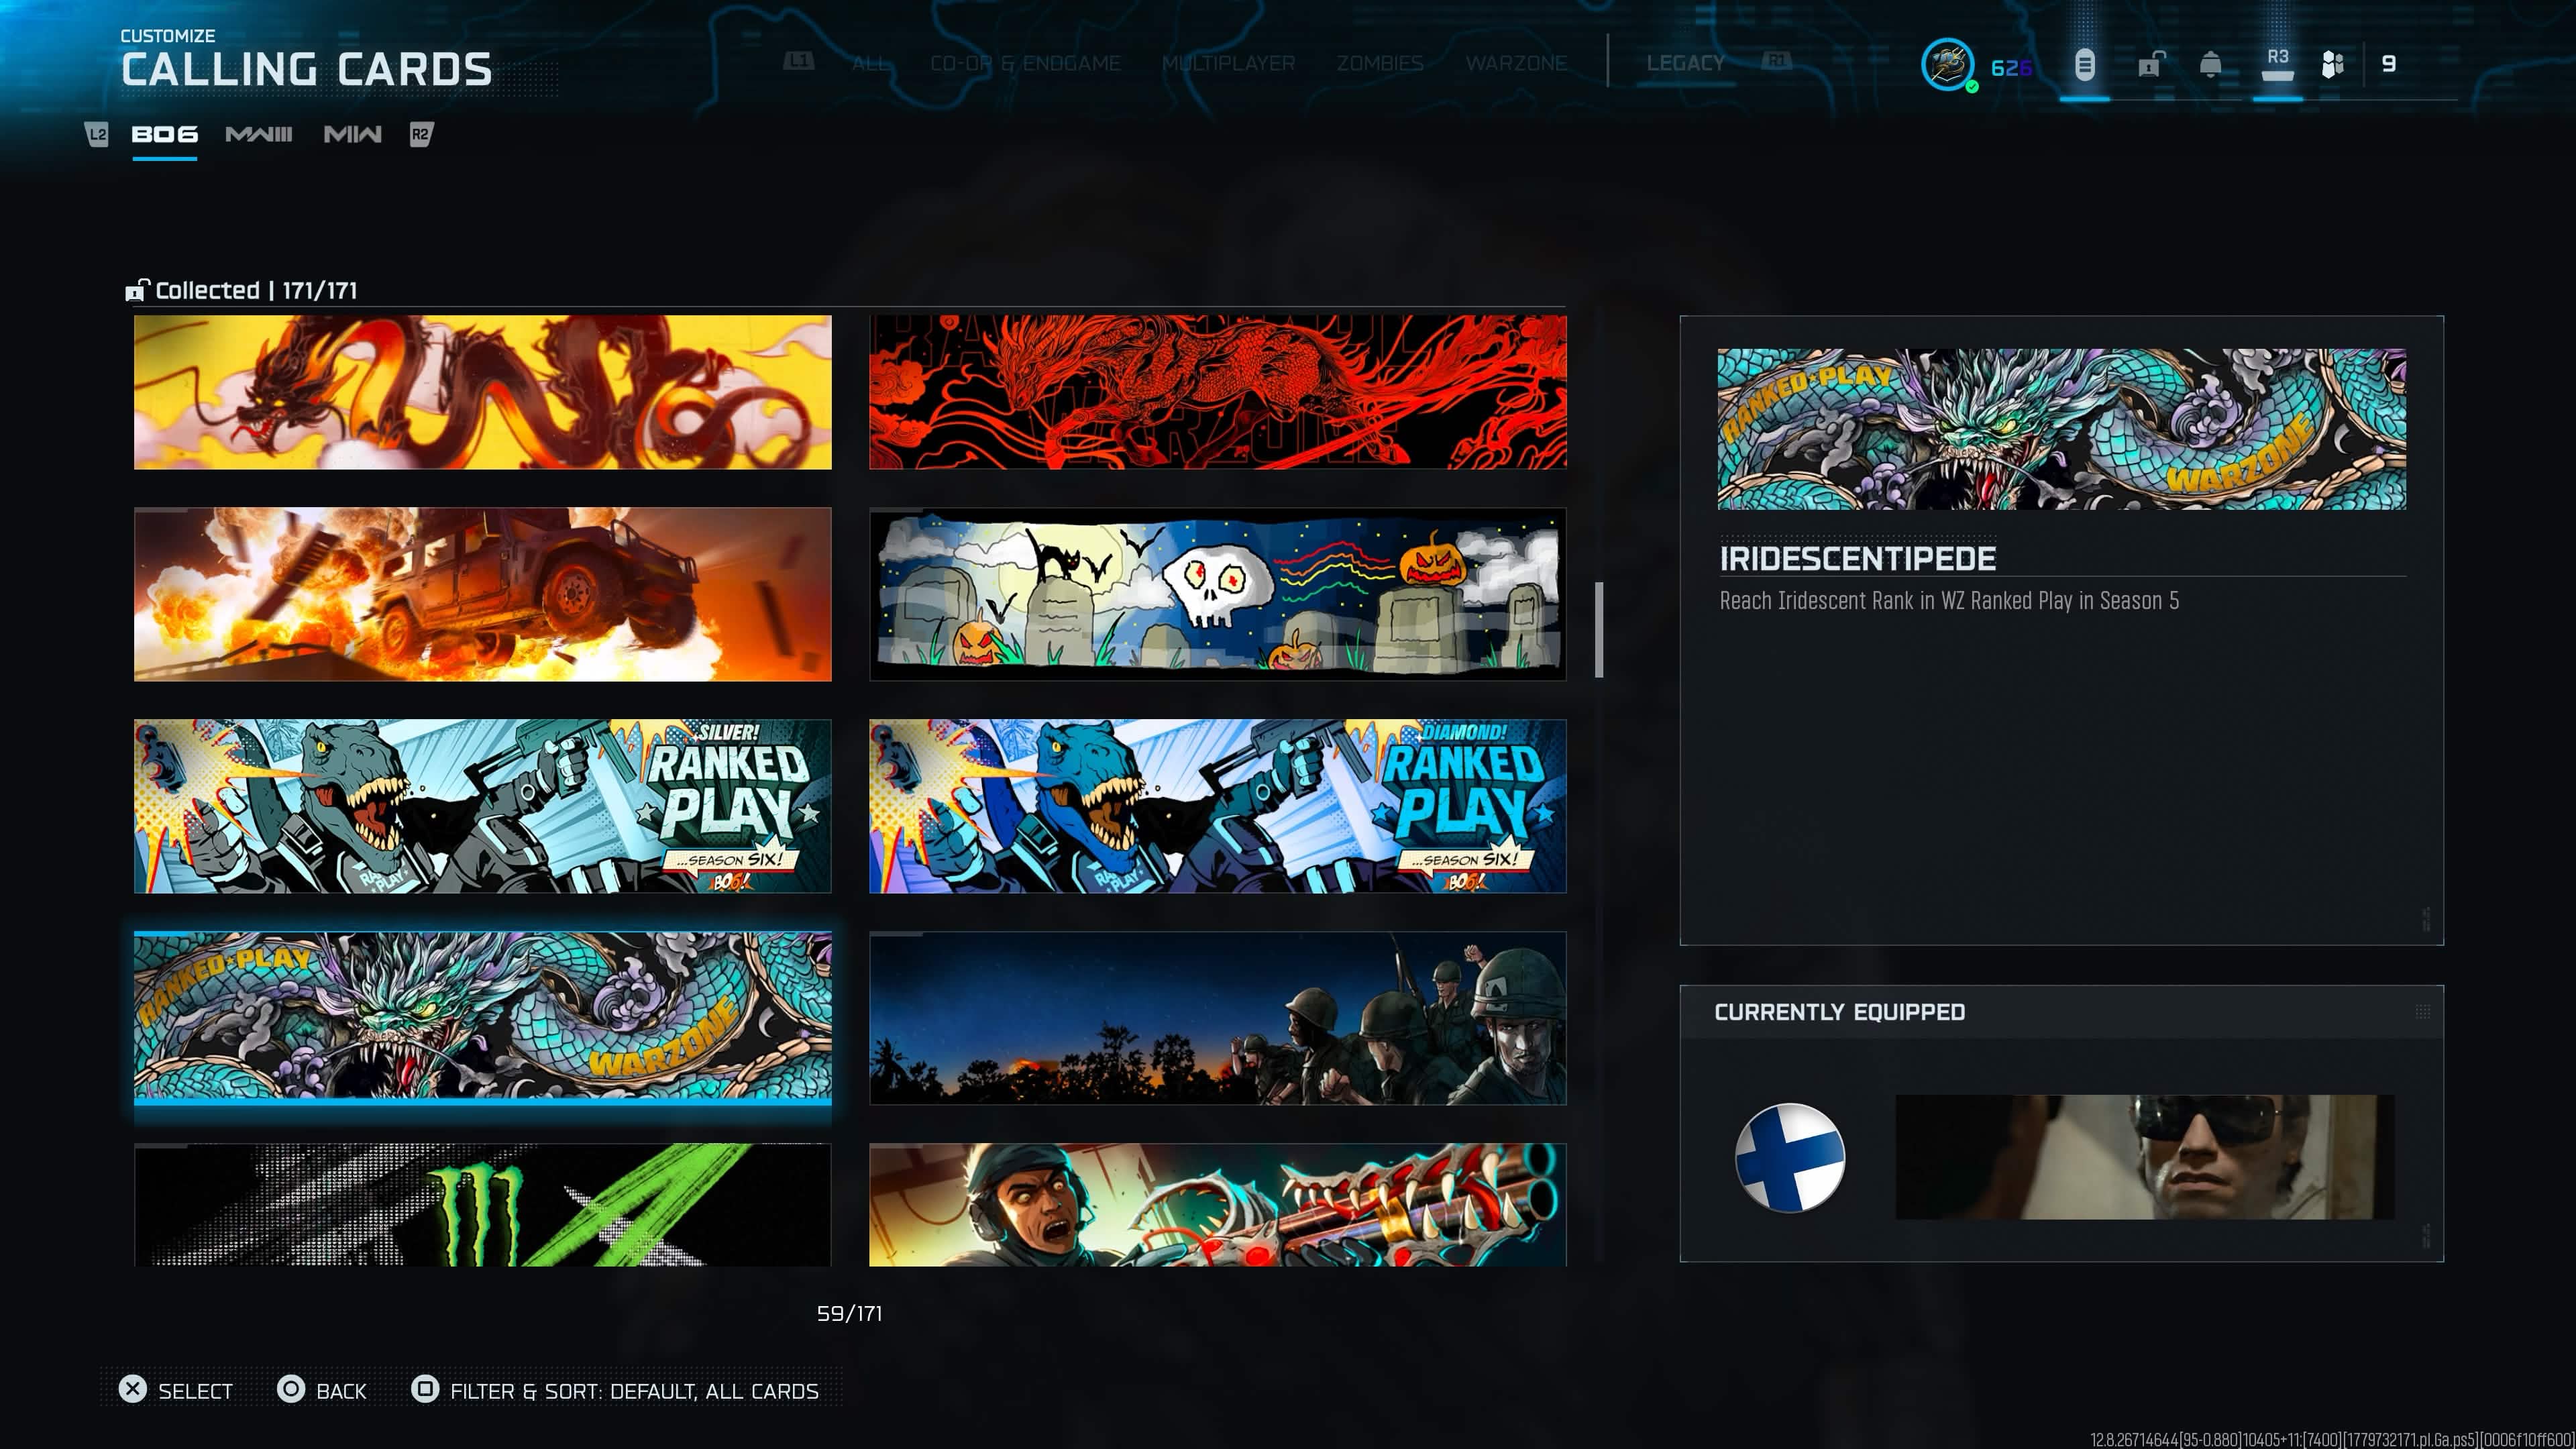Click the CALLING CARDS heading
The height and width of the screenshot is (1449, 2576).
(307, 69)
